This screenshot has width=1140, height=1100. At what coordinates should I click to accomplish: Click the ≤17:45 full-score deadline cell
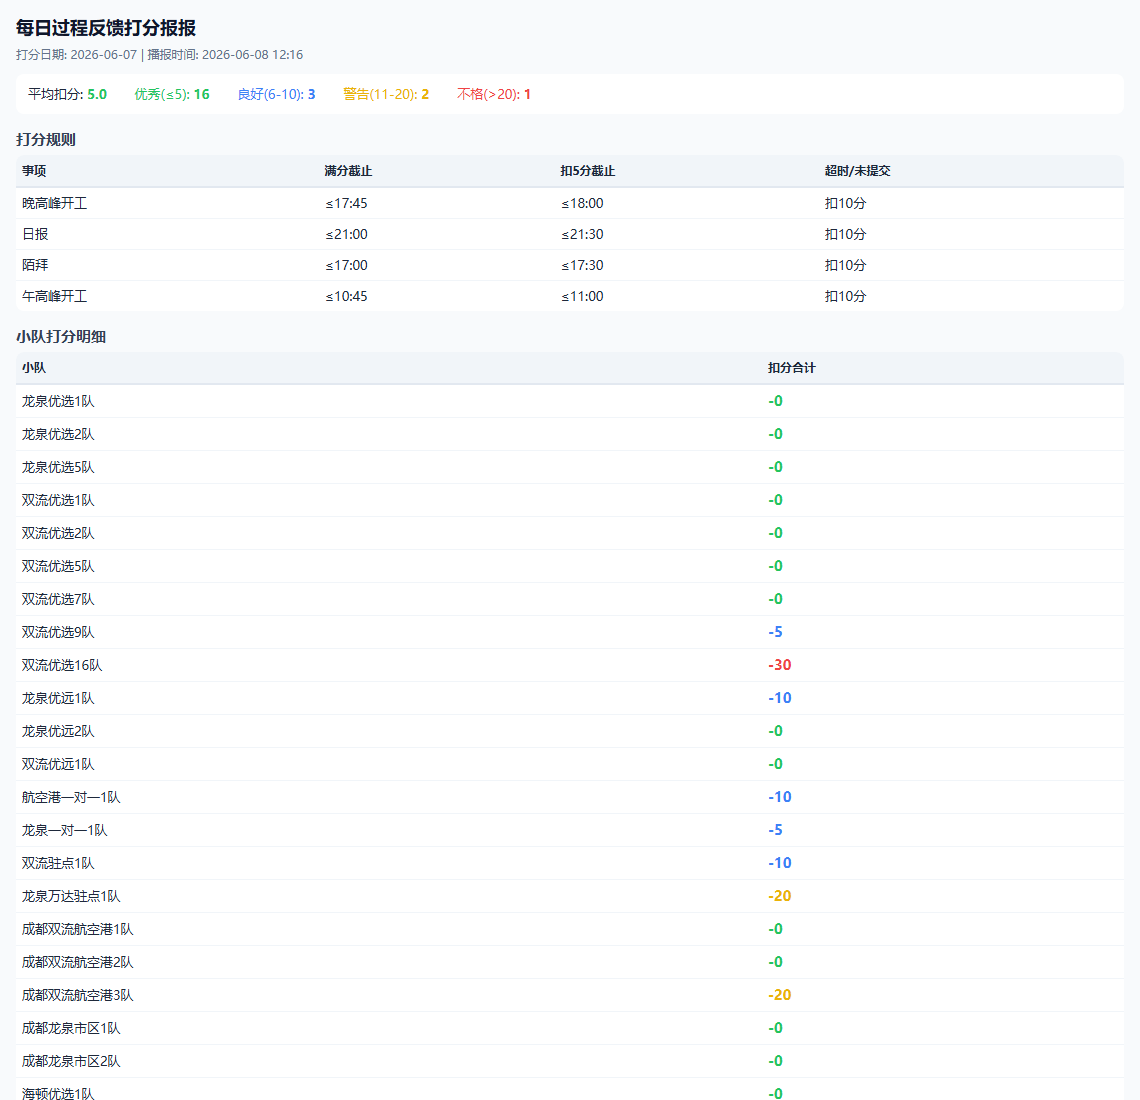346,204
